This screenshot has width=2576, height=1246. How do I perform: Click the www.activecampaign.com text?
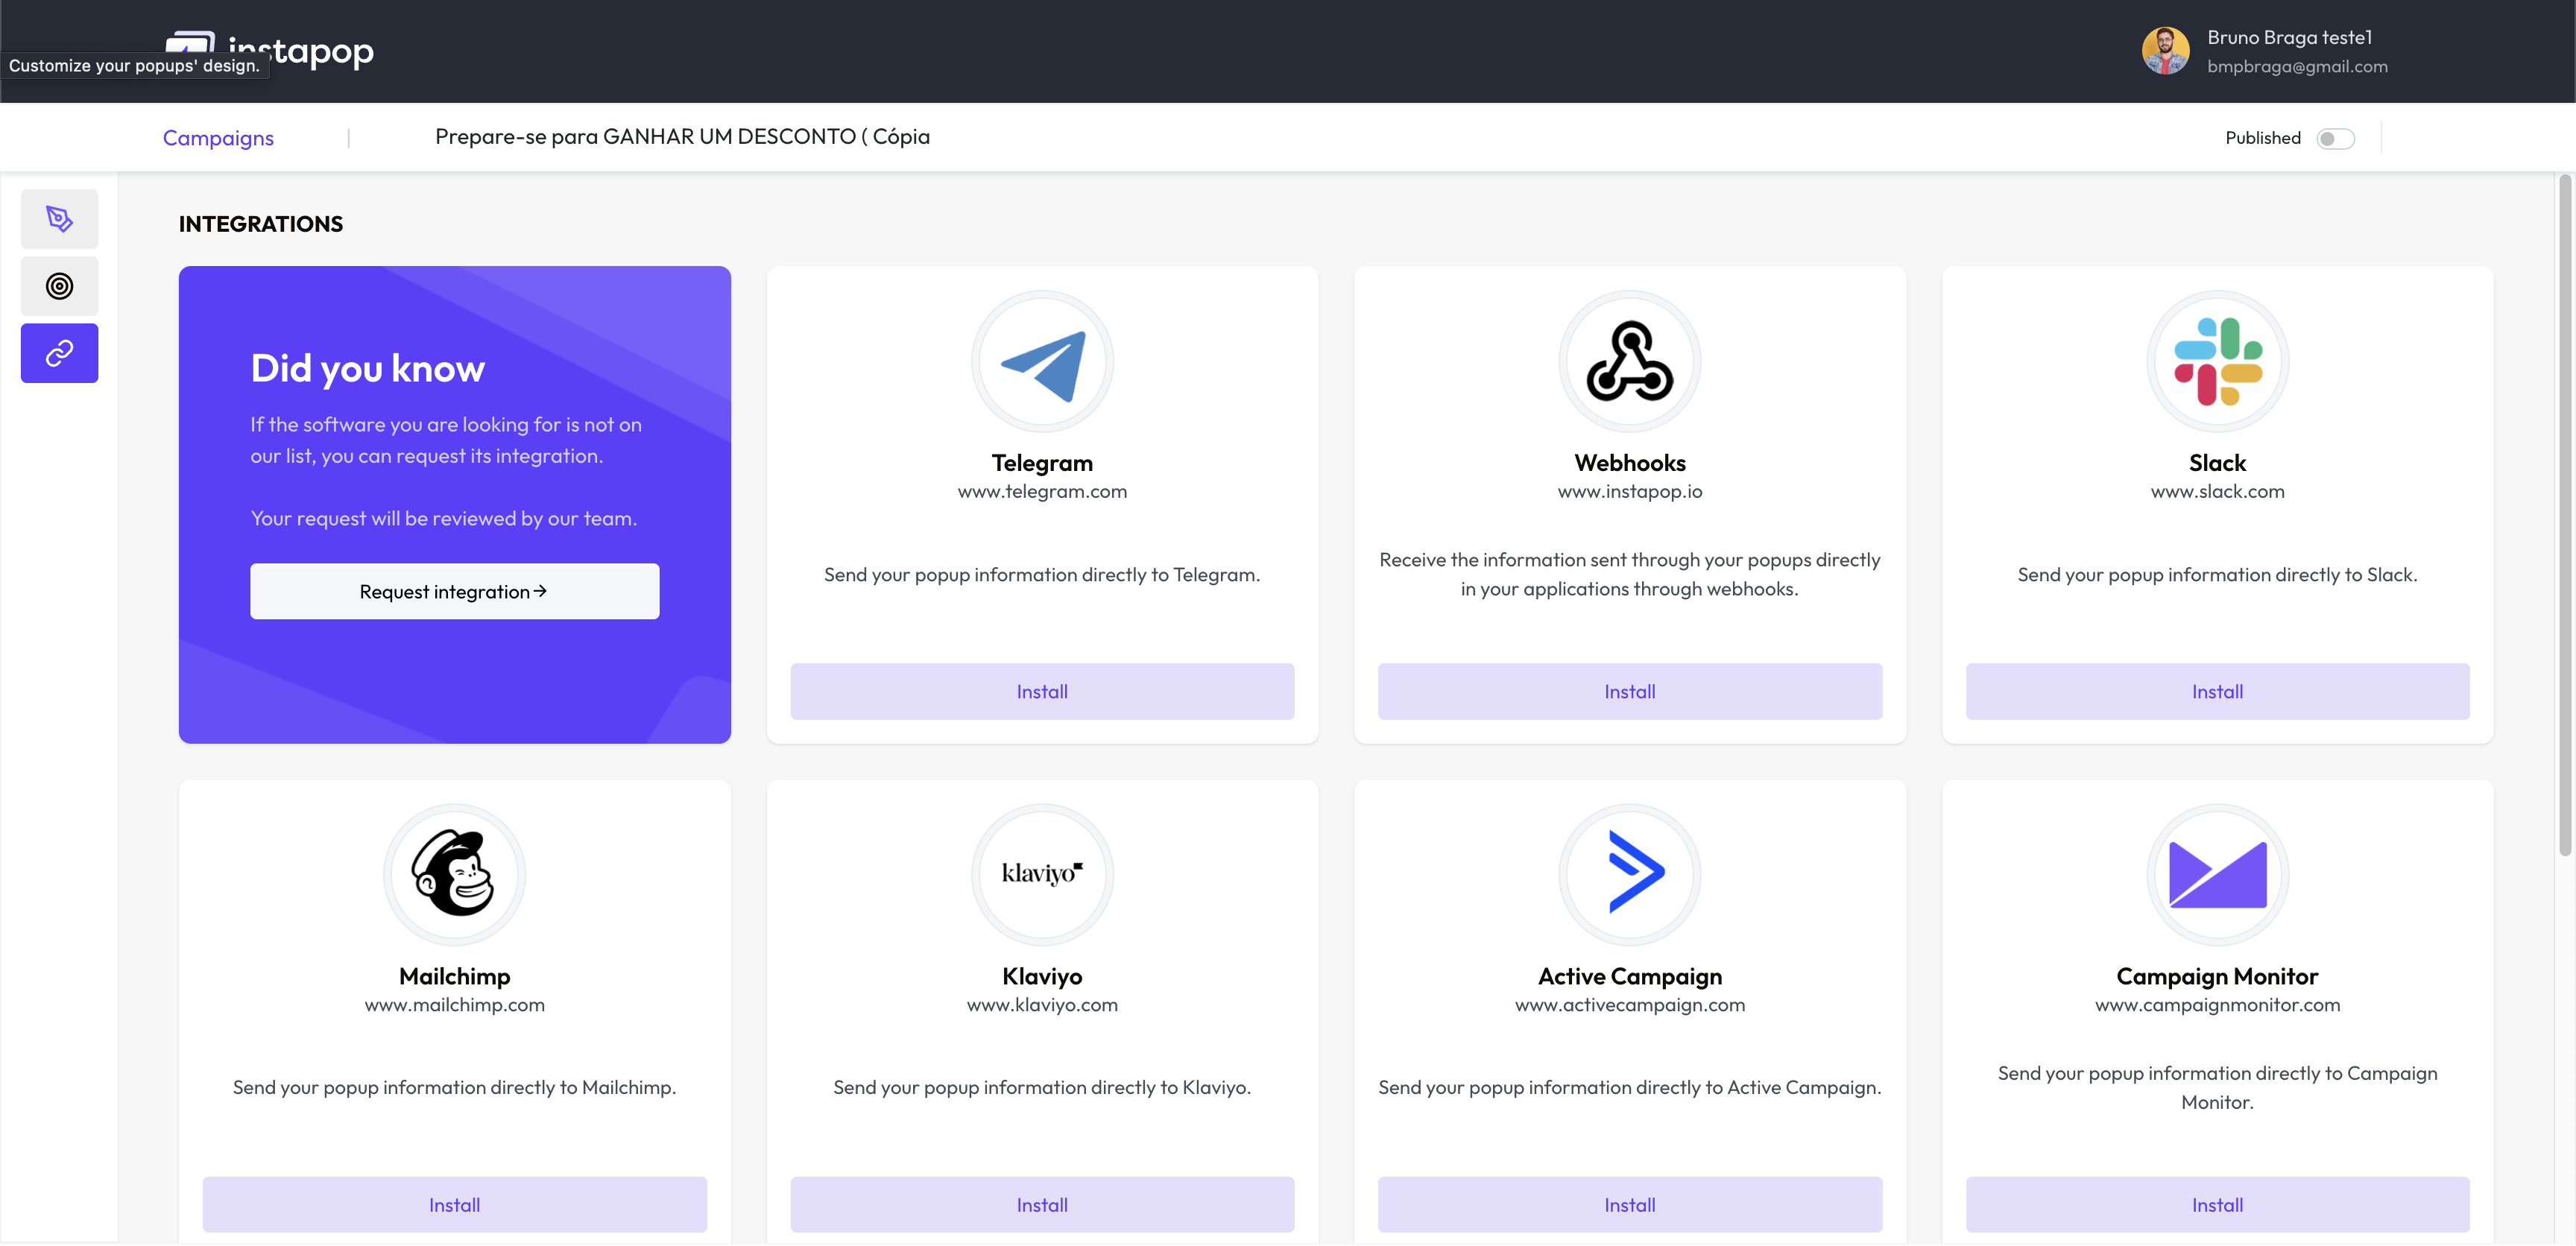tap(1630, 1004)
